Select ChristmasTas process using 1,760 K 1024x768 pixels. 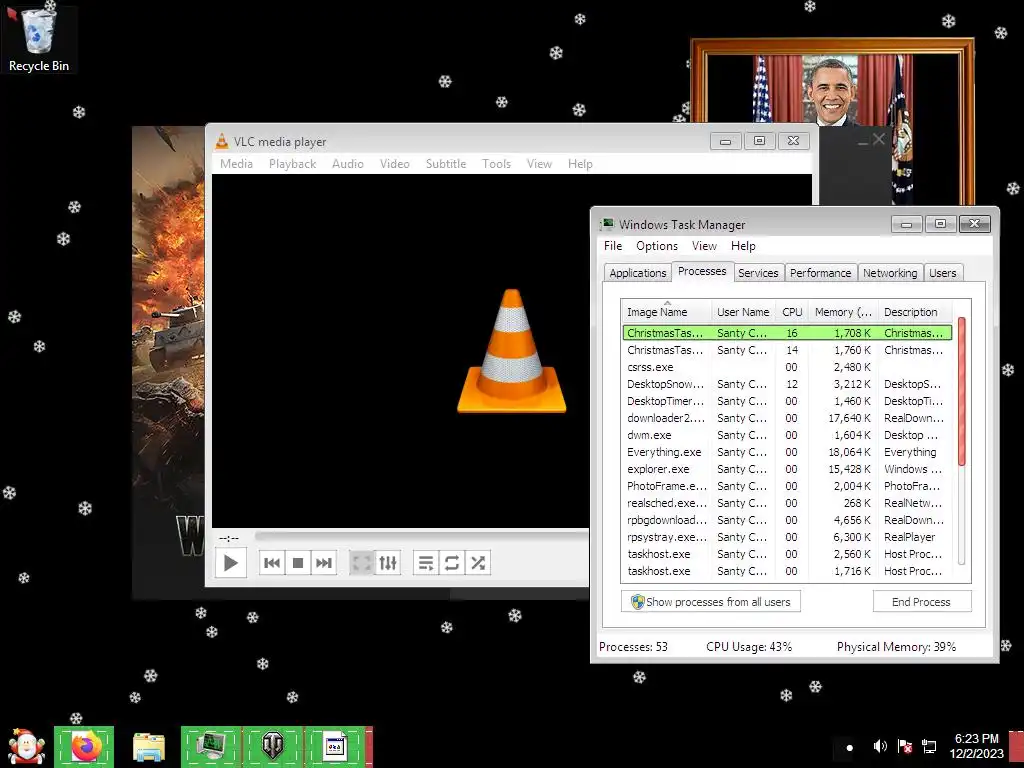coord(787,350)
